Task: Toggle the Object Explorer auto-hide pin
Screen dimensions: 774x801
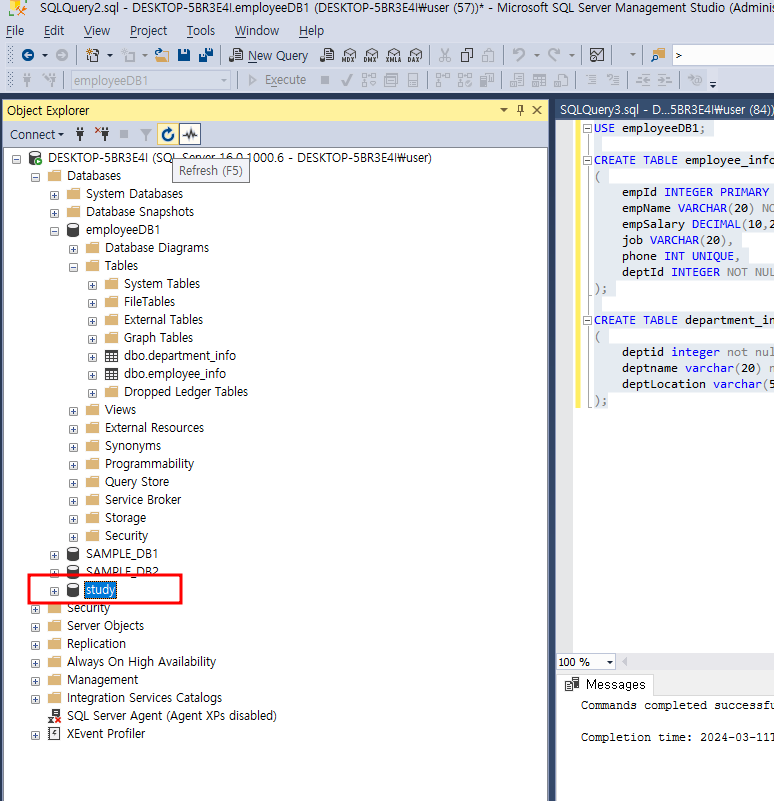Action: [x=521, y=110]
